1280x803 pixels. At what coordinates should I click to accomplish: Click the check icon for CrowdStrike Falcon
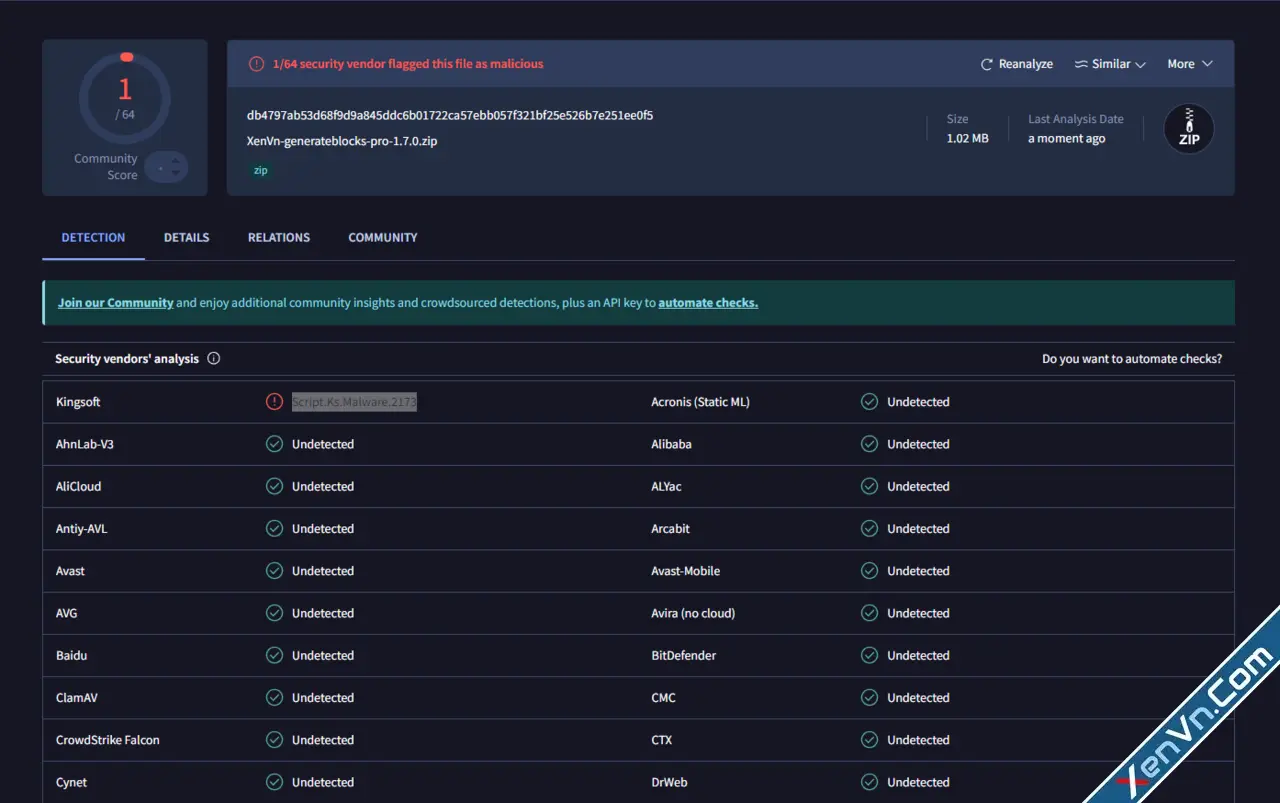click(274, 740)
